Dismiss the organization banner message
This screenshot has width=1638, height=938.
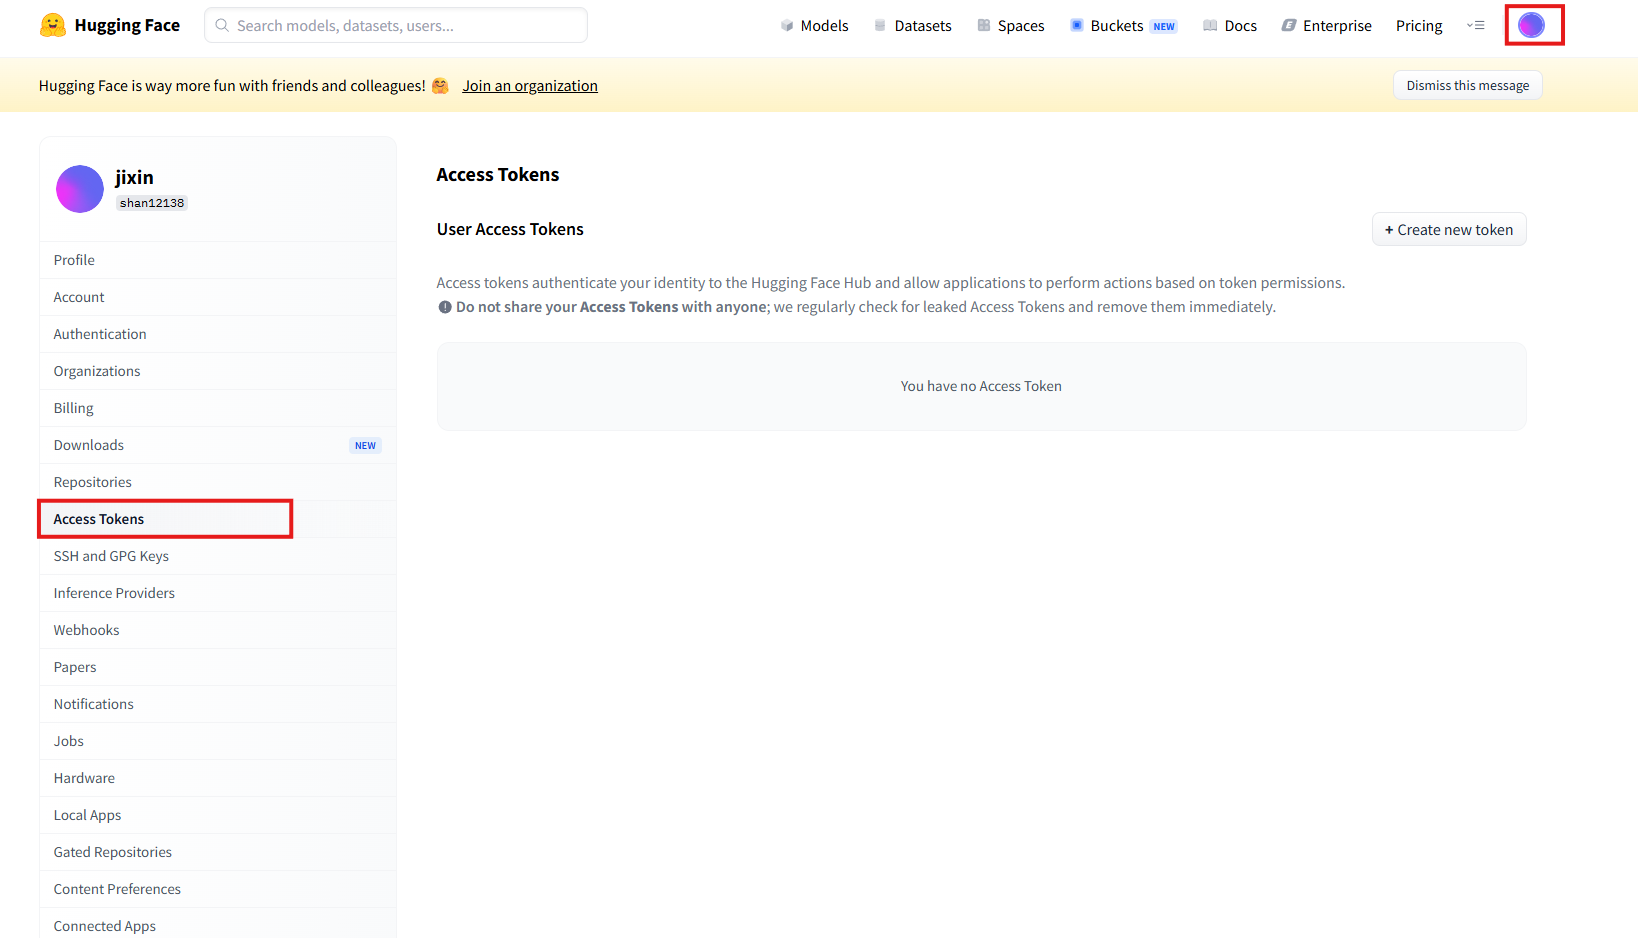point(1468,85)
